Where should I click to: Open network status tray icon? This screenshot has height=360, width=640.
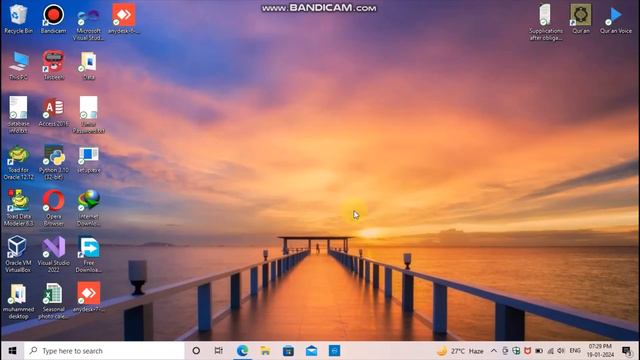point(551,351)
